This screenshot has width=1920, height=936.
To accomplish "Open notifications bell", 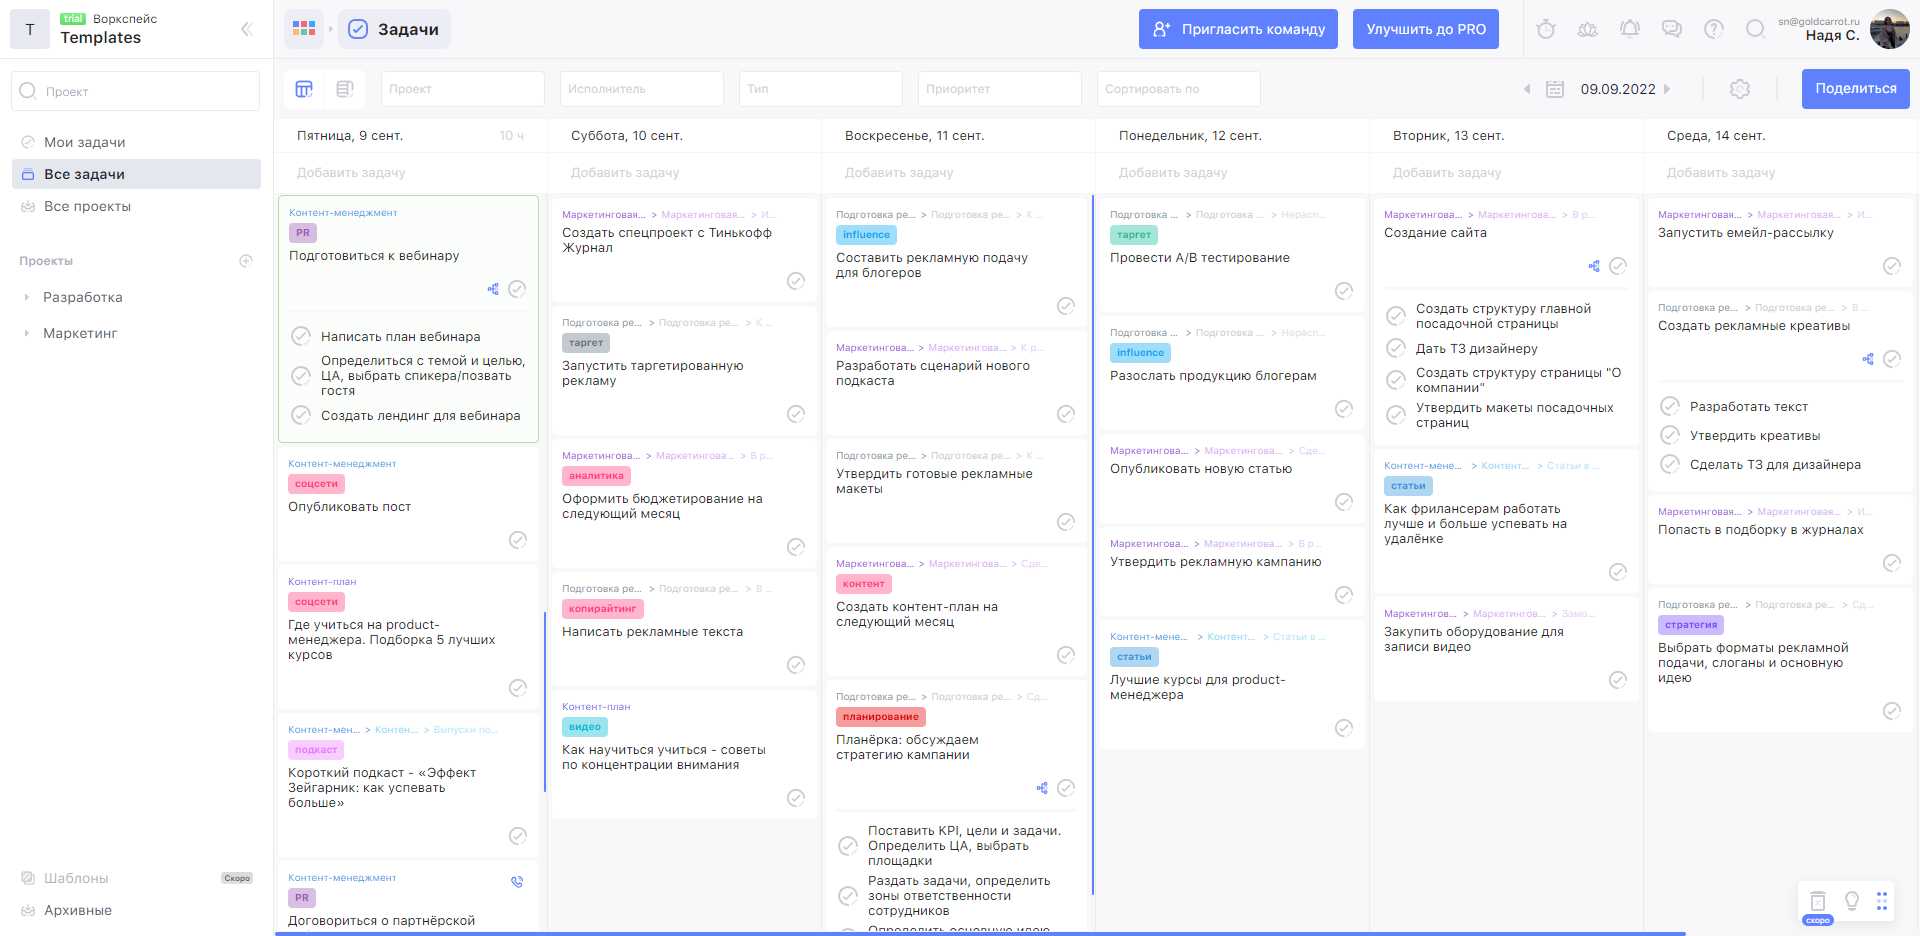I will point(1630,29).
